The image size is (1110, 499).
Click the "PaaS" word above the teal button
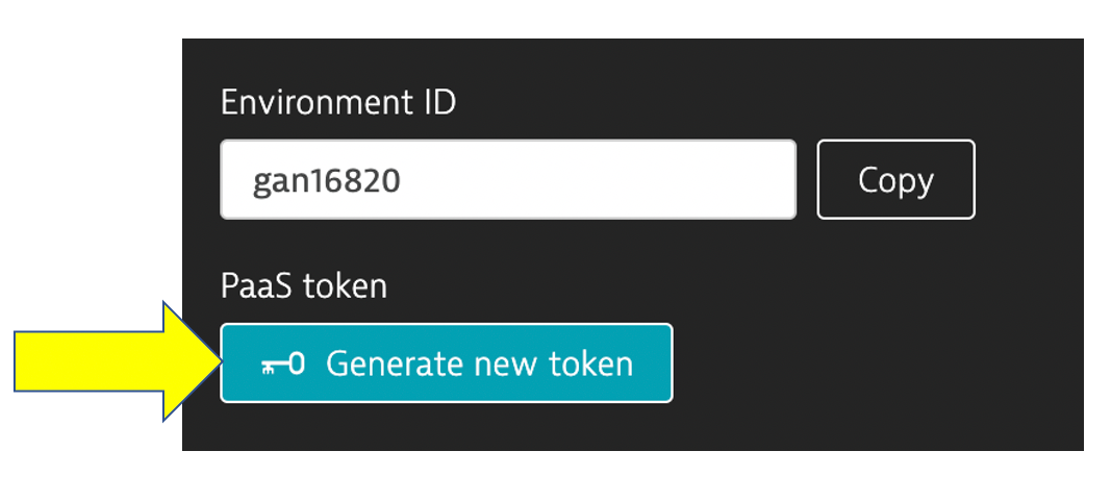(x=257, y=287)
